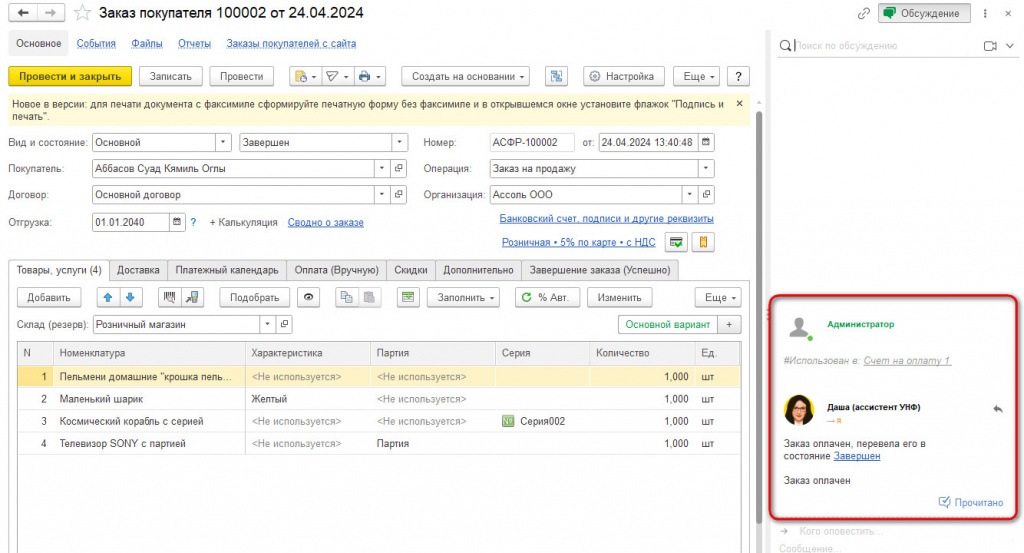Switch to Платежный календарь tab
Viewport: 1024px width, 553px height.
(x=227, y=270)
